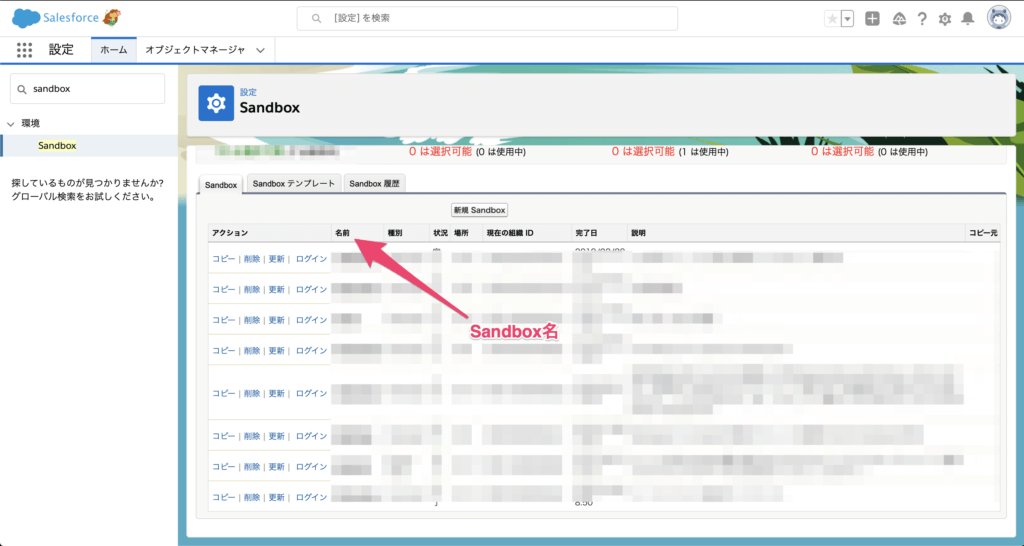Click the Setup gear icon in header
This screenshot has width=1024, height=546.
tap(945, 19)
